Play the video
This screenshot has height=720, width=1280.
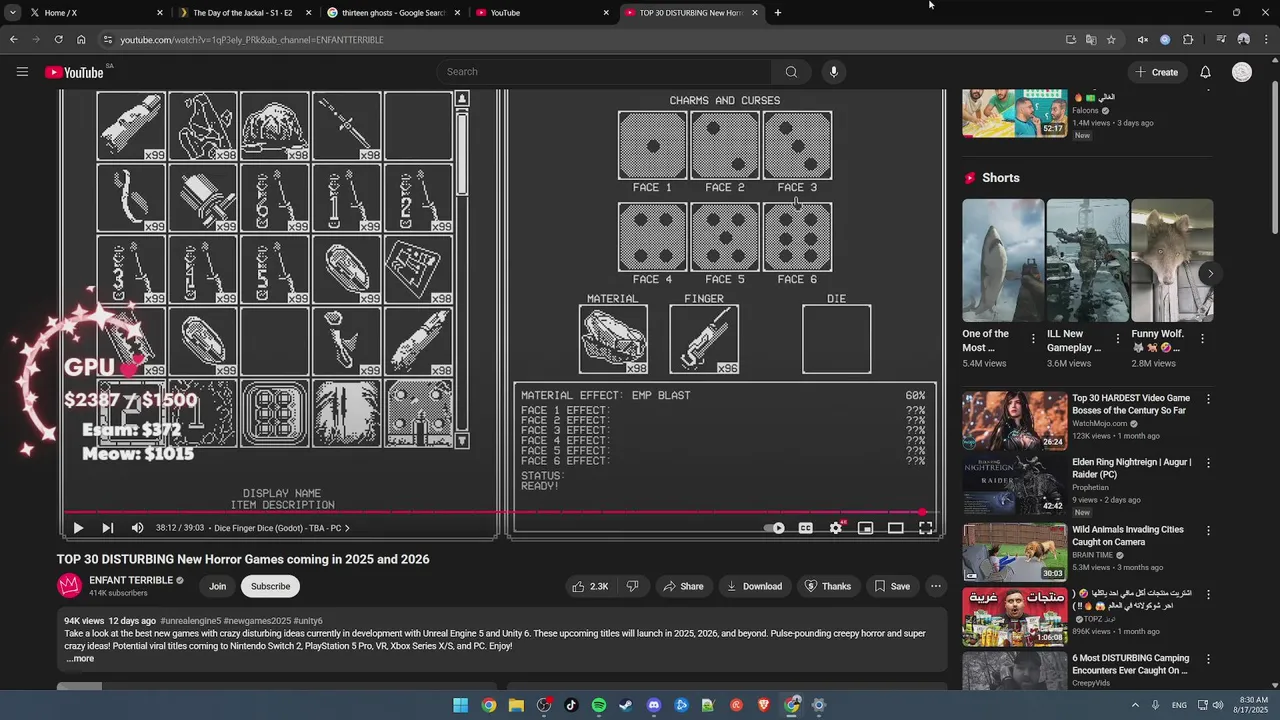coord(78,528)
